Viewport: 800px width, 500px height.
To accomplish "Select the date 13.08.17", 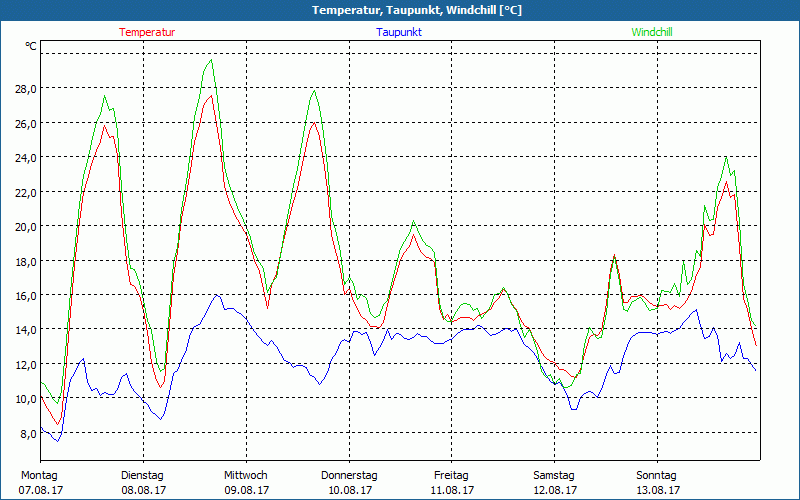I will pyautogui.click(x=658, y=490).
